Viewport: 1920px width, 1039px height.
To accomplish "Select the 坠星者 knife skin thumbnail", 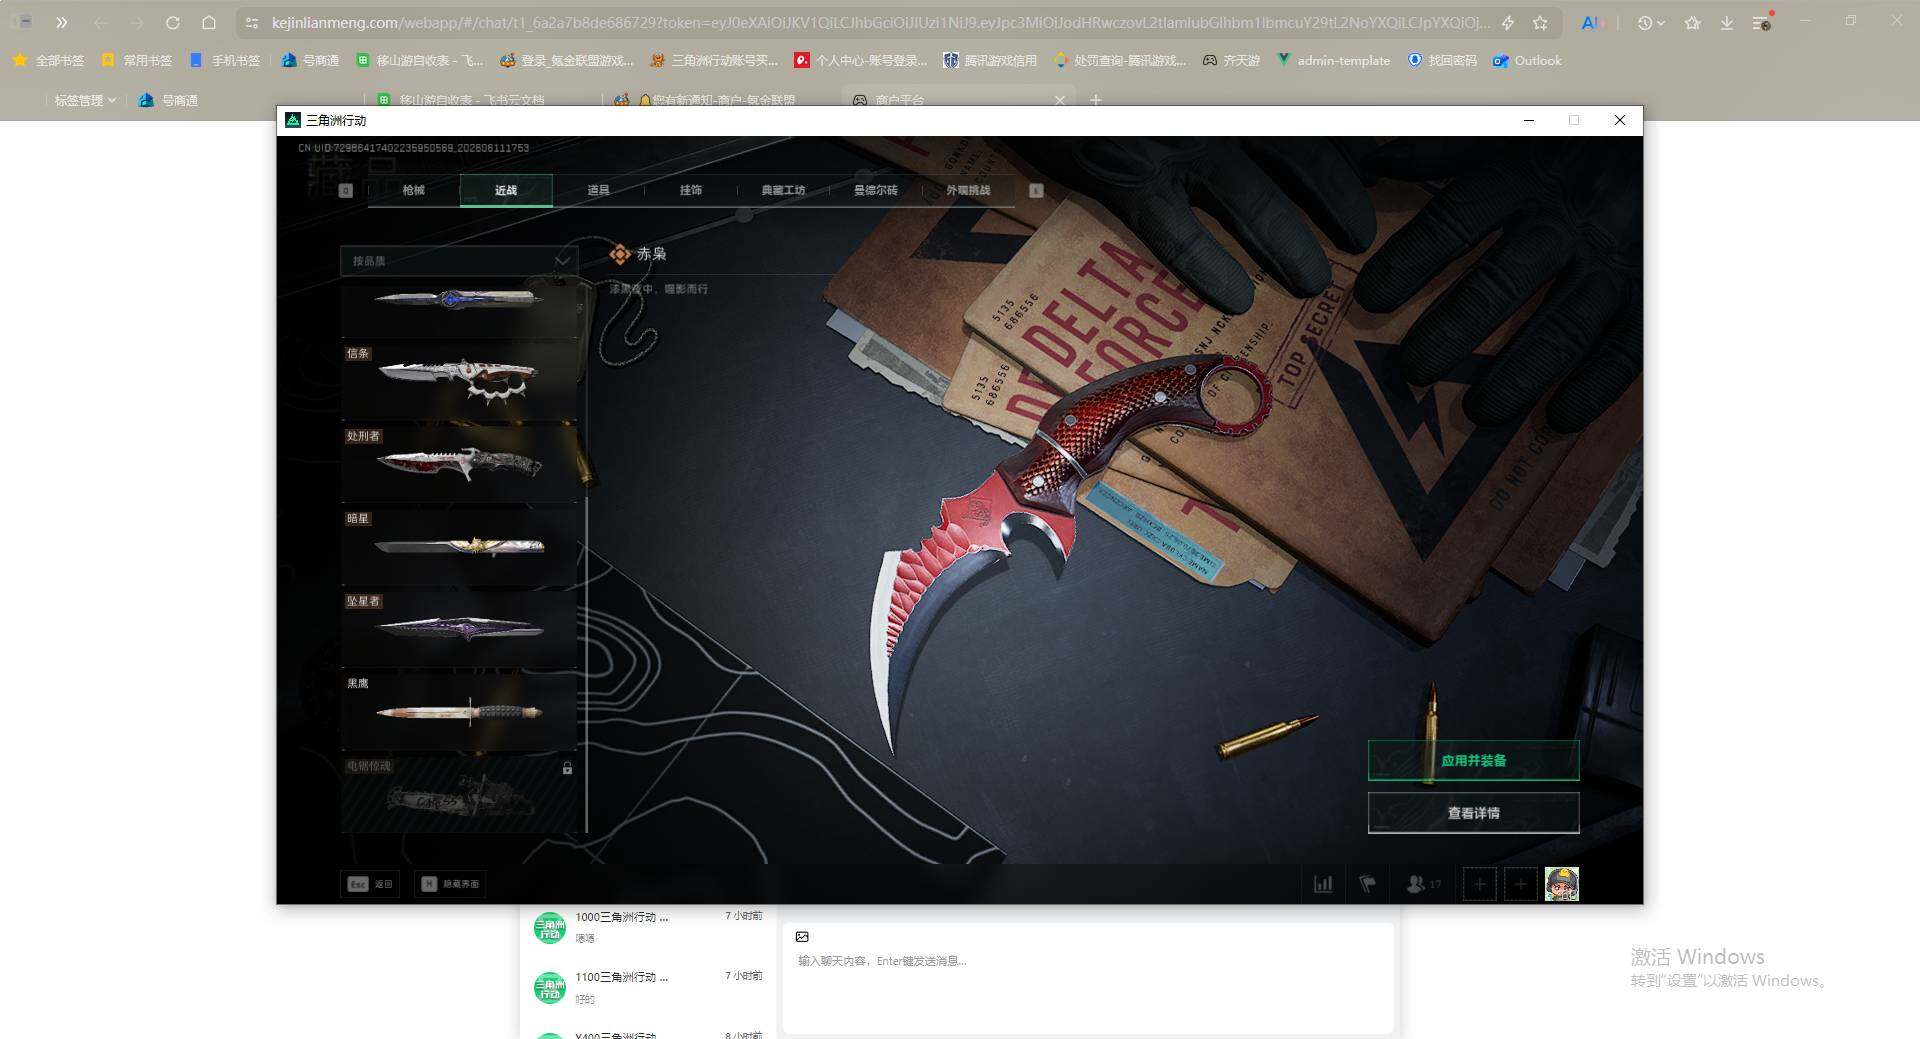I will (x=459, y=629).
